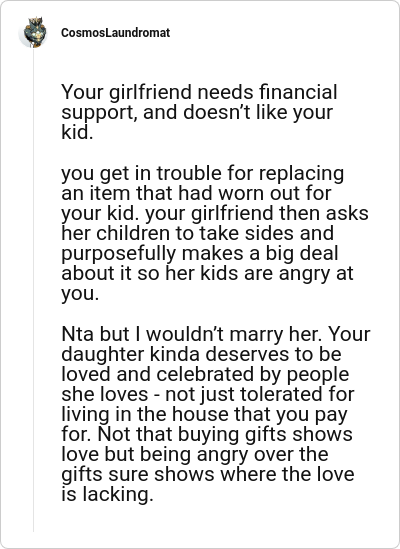400x549 pixels.
Task: Click the word 'Nta' in the comment
Action: click(x=77, y=334)
